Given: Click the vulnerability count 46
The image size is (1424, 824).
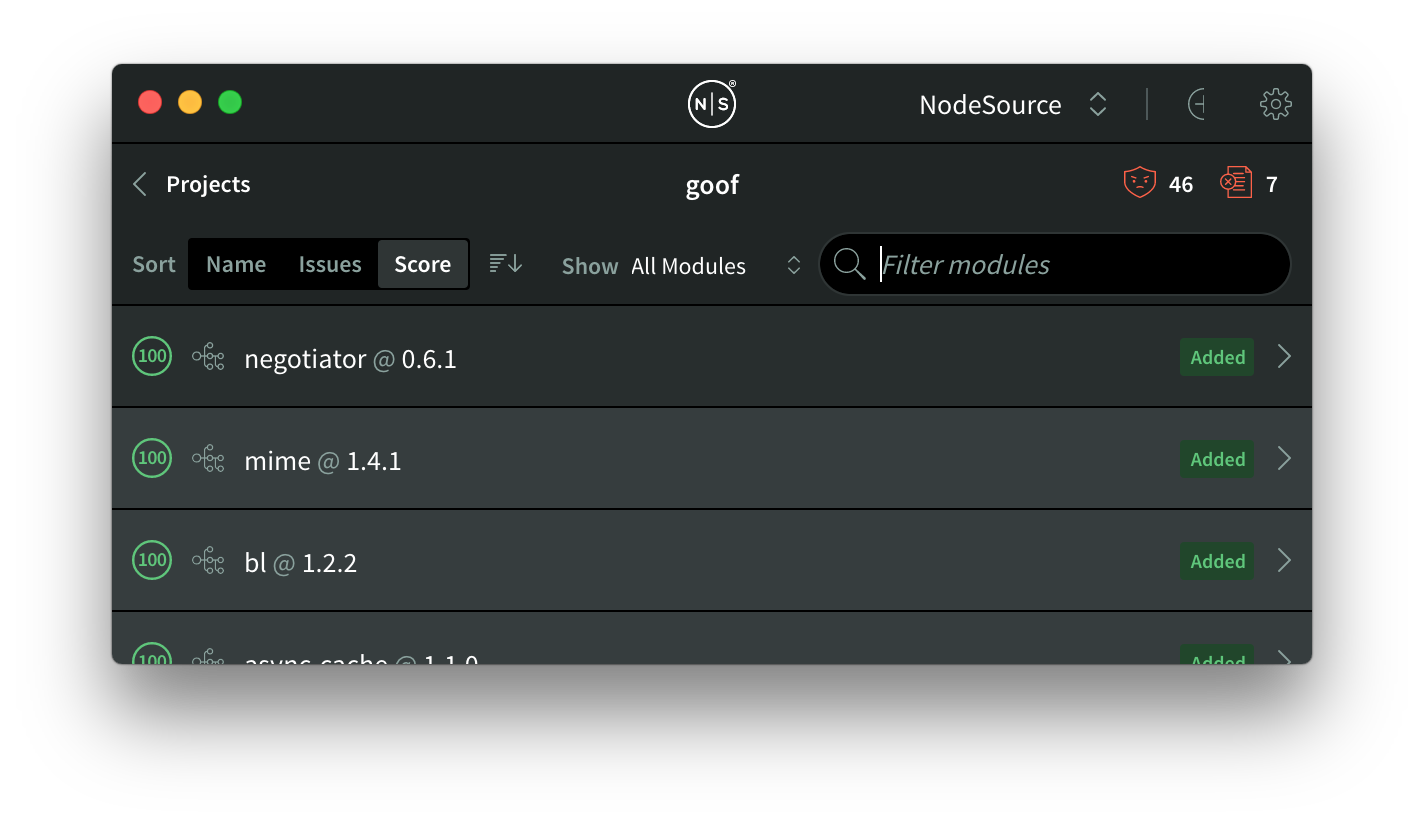Looking at the screenshot, I should pos(1181,184).
